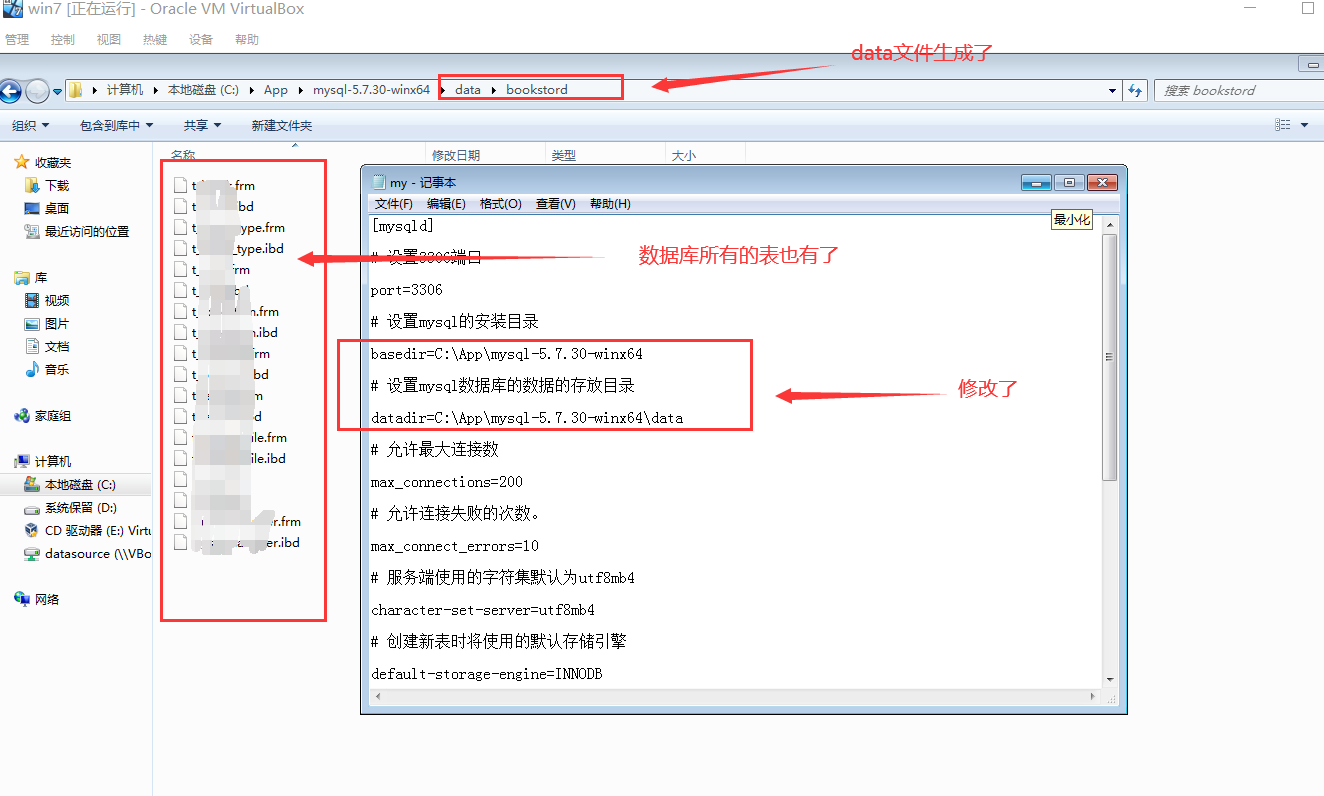Select 库 in navigation pane

point(41,277)
